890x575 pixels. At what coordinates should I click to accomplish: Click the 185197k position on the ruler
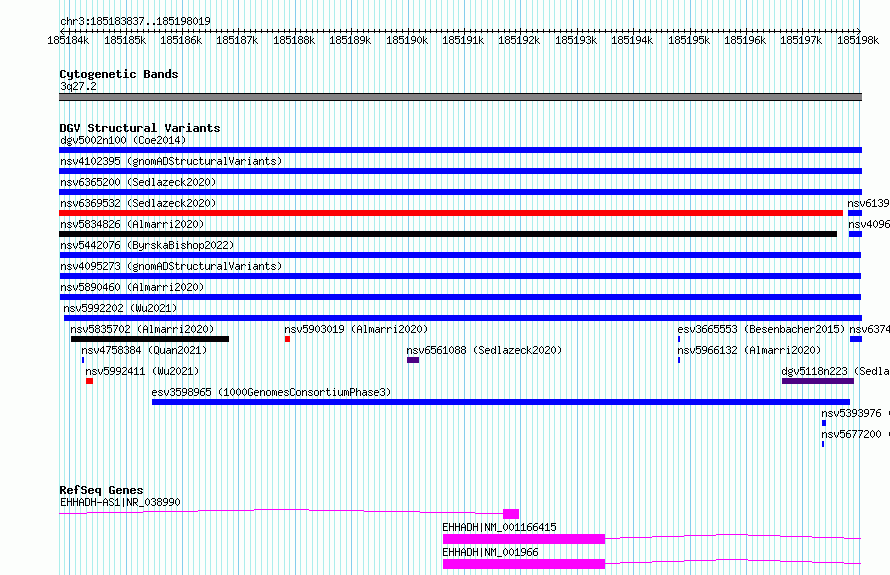(801, 40)
